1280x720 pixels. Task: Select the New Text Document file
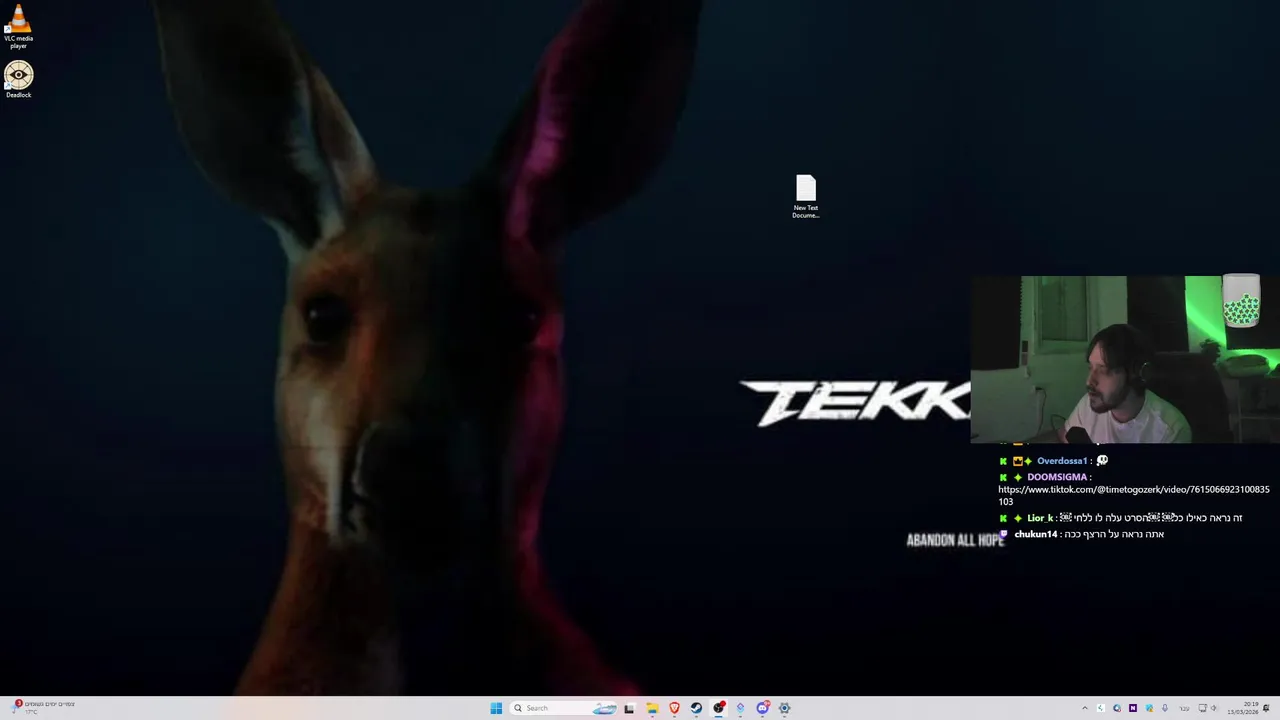click(806, 197)
